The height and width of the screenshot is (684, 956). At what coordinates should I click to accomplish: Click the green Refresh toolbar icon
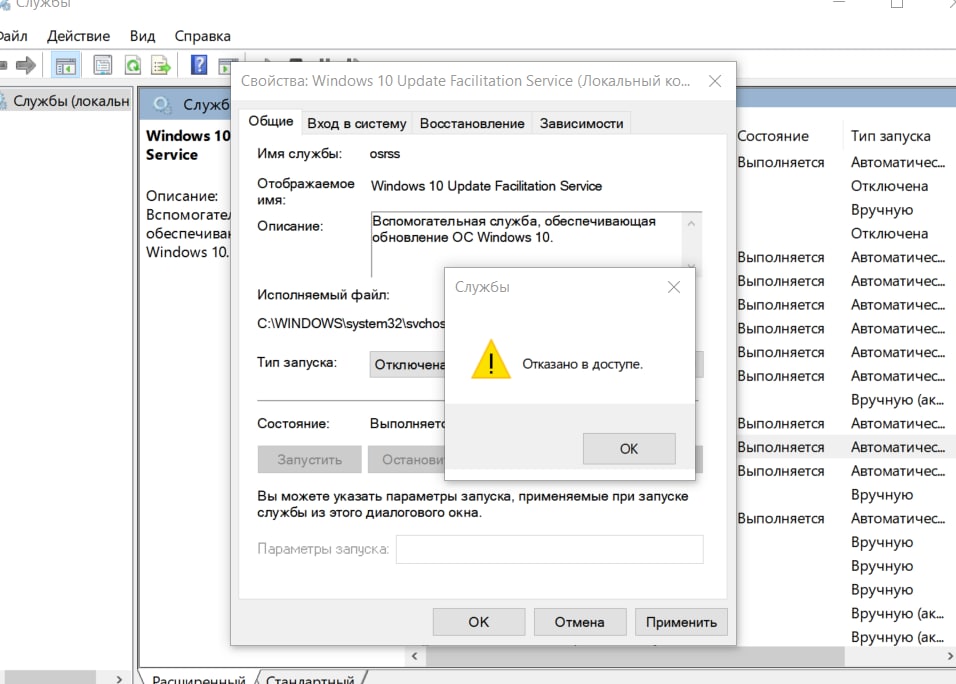[133, 65]
